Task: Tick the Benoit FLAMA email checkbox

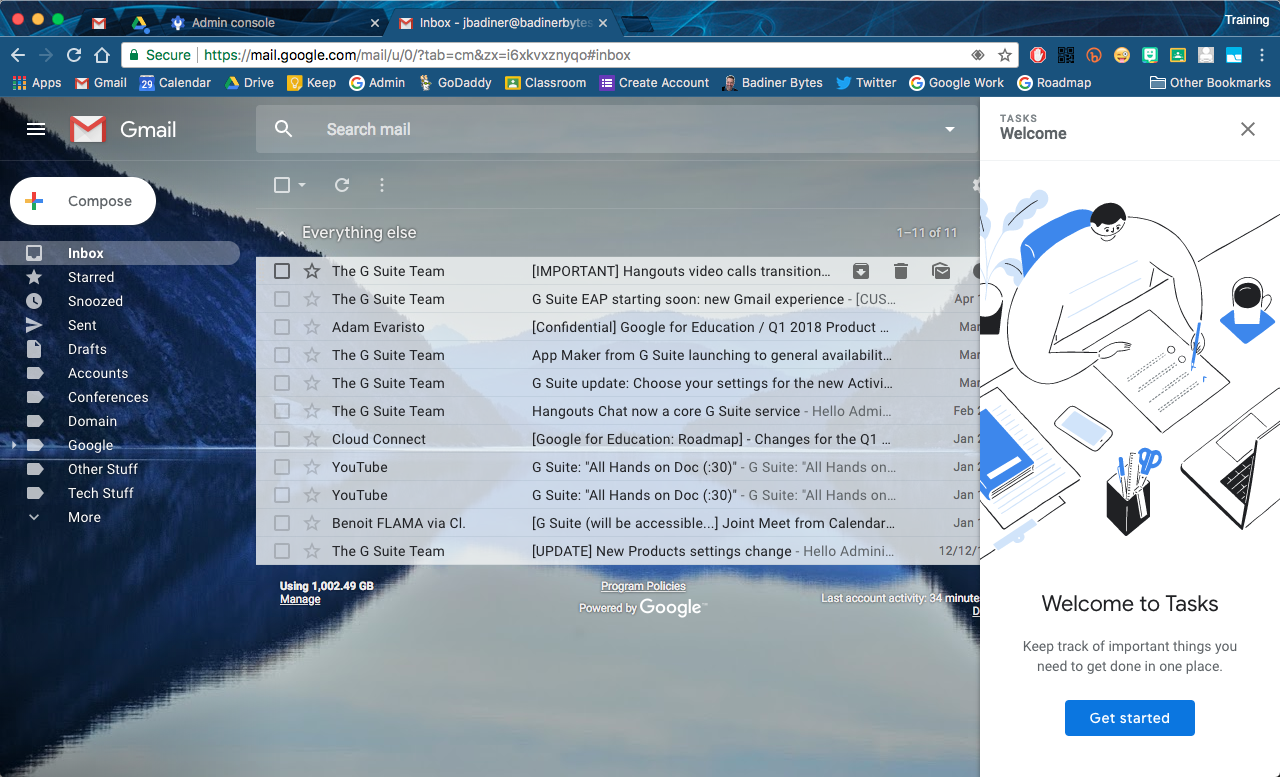Action: (x=282, y=523)
